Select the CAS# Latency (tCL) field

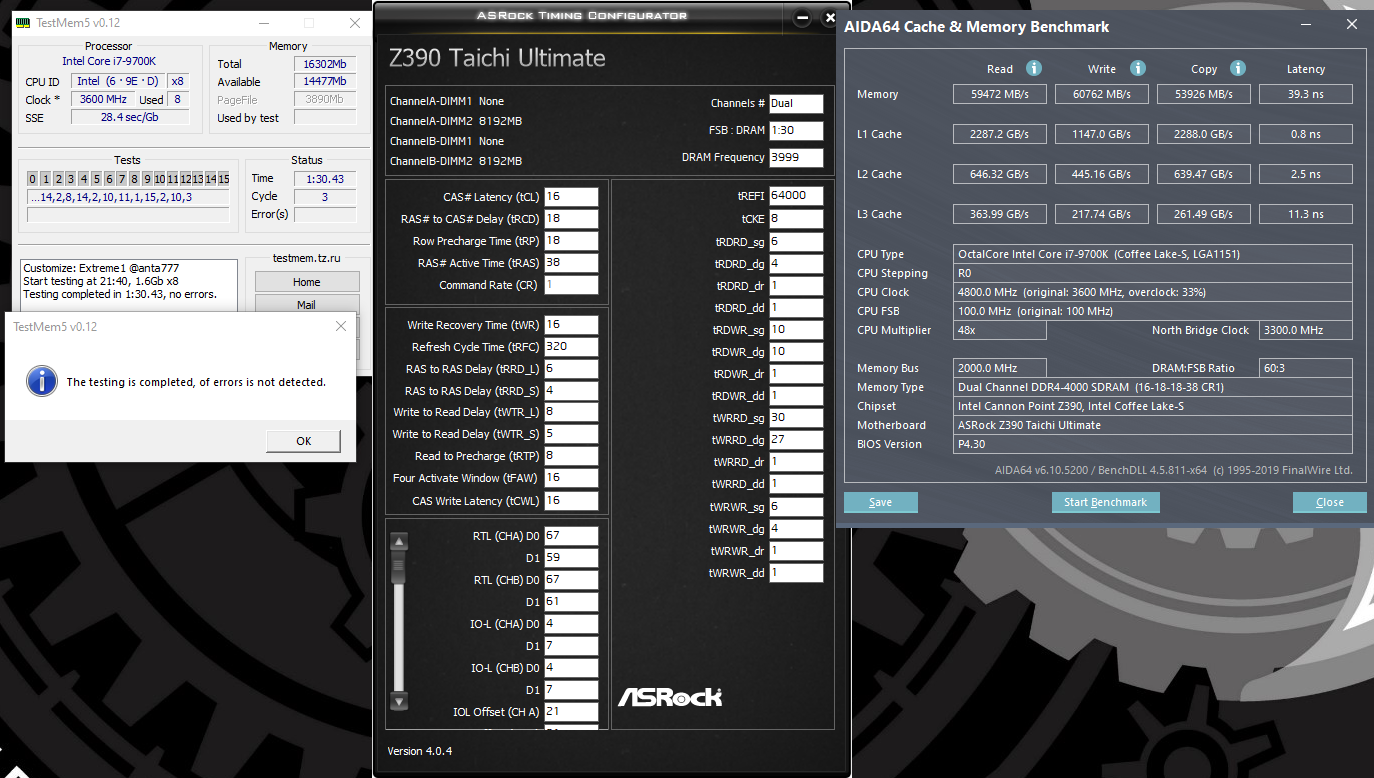tap(571, 197)
